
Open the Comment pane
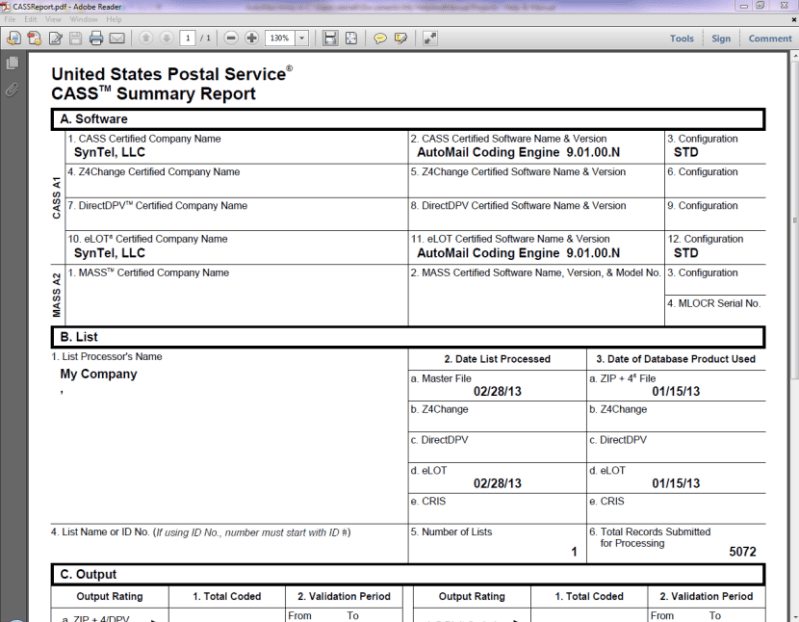point(770,38)
